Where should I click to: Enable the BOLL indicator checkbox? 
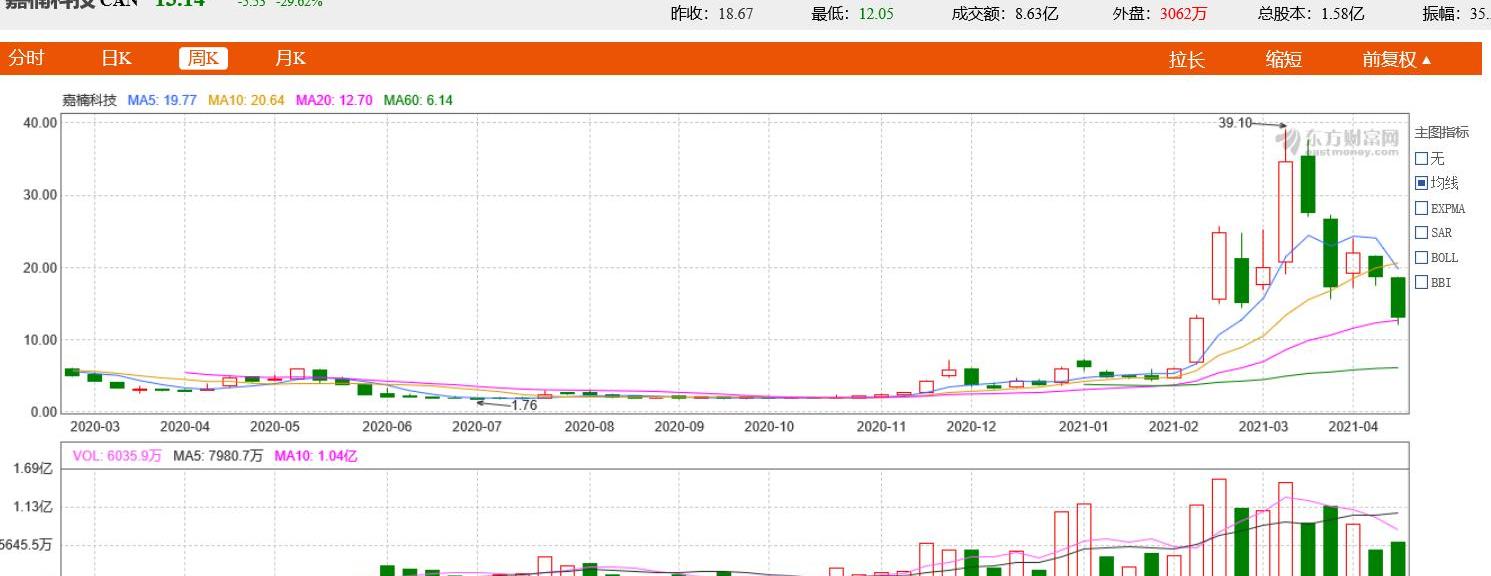1422,258
